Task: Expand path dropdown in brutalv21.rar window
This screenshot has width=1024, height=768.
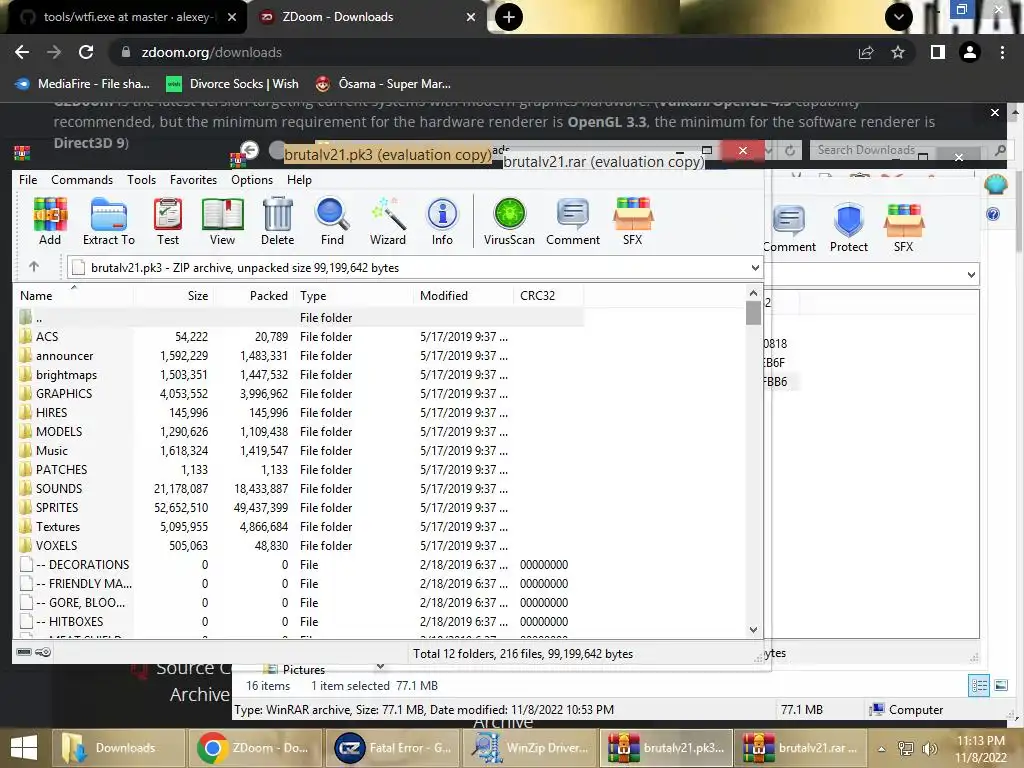Action: click(971, 275)
